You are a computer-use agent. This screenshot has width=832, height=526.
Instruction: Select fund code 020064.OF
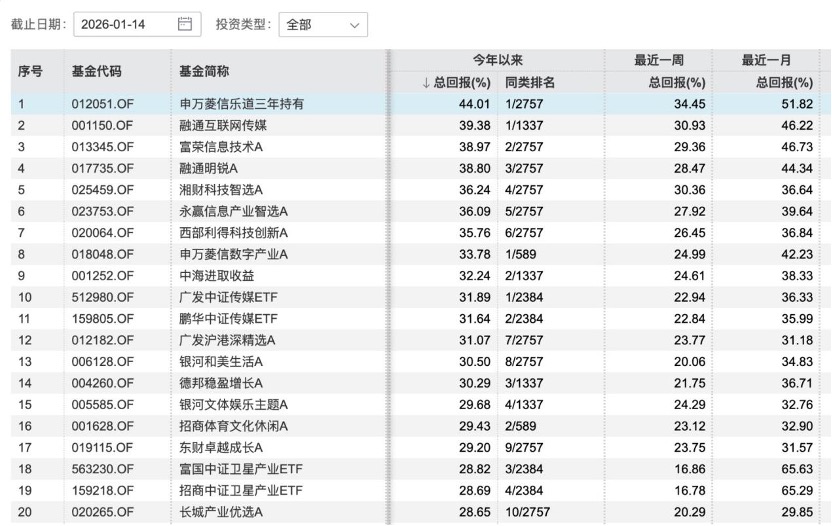coord(102,232)
